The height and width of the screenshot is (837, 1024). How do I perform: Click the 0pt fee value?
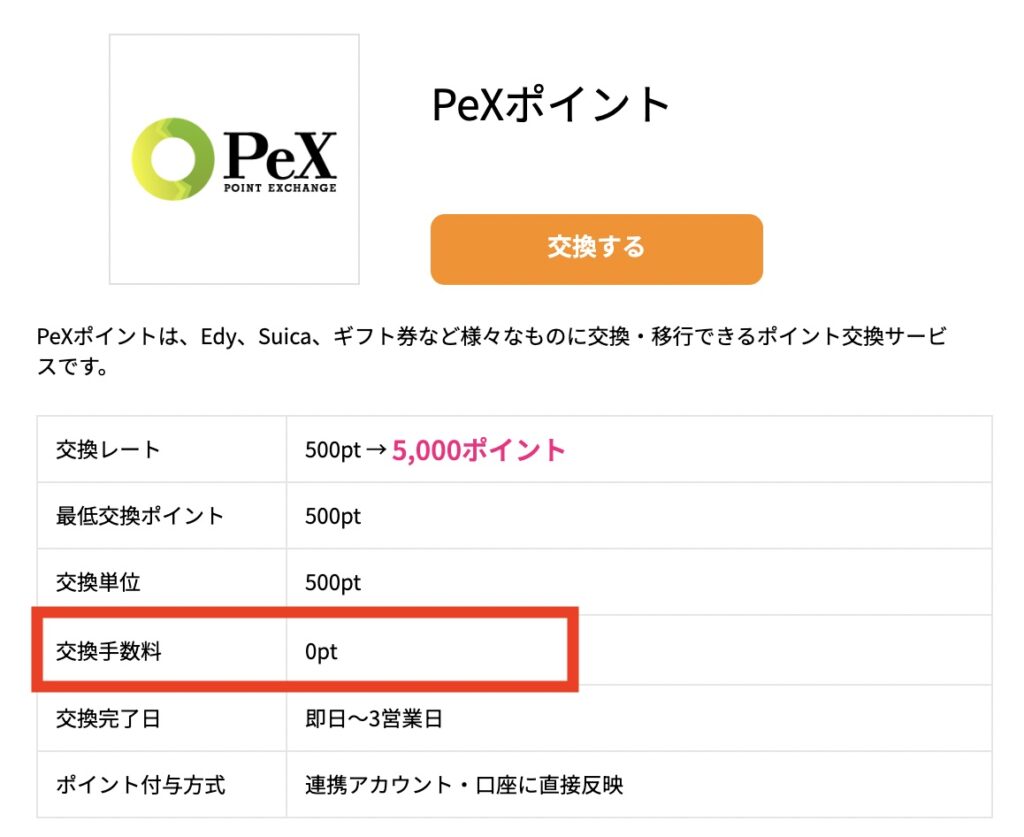click(321, 652)
